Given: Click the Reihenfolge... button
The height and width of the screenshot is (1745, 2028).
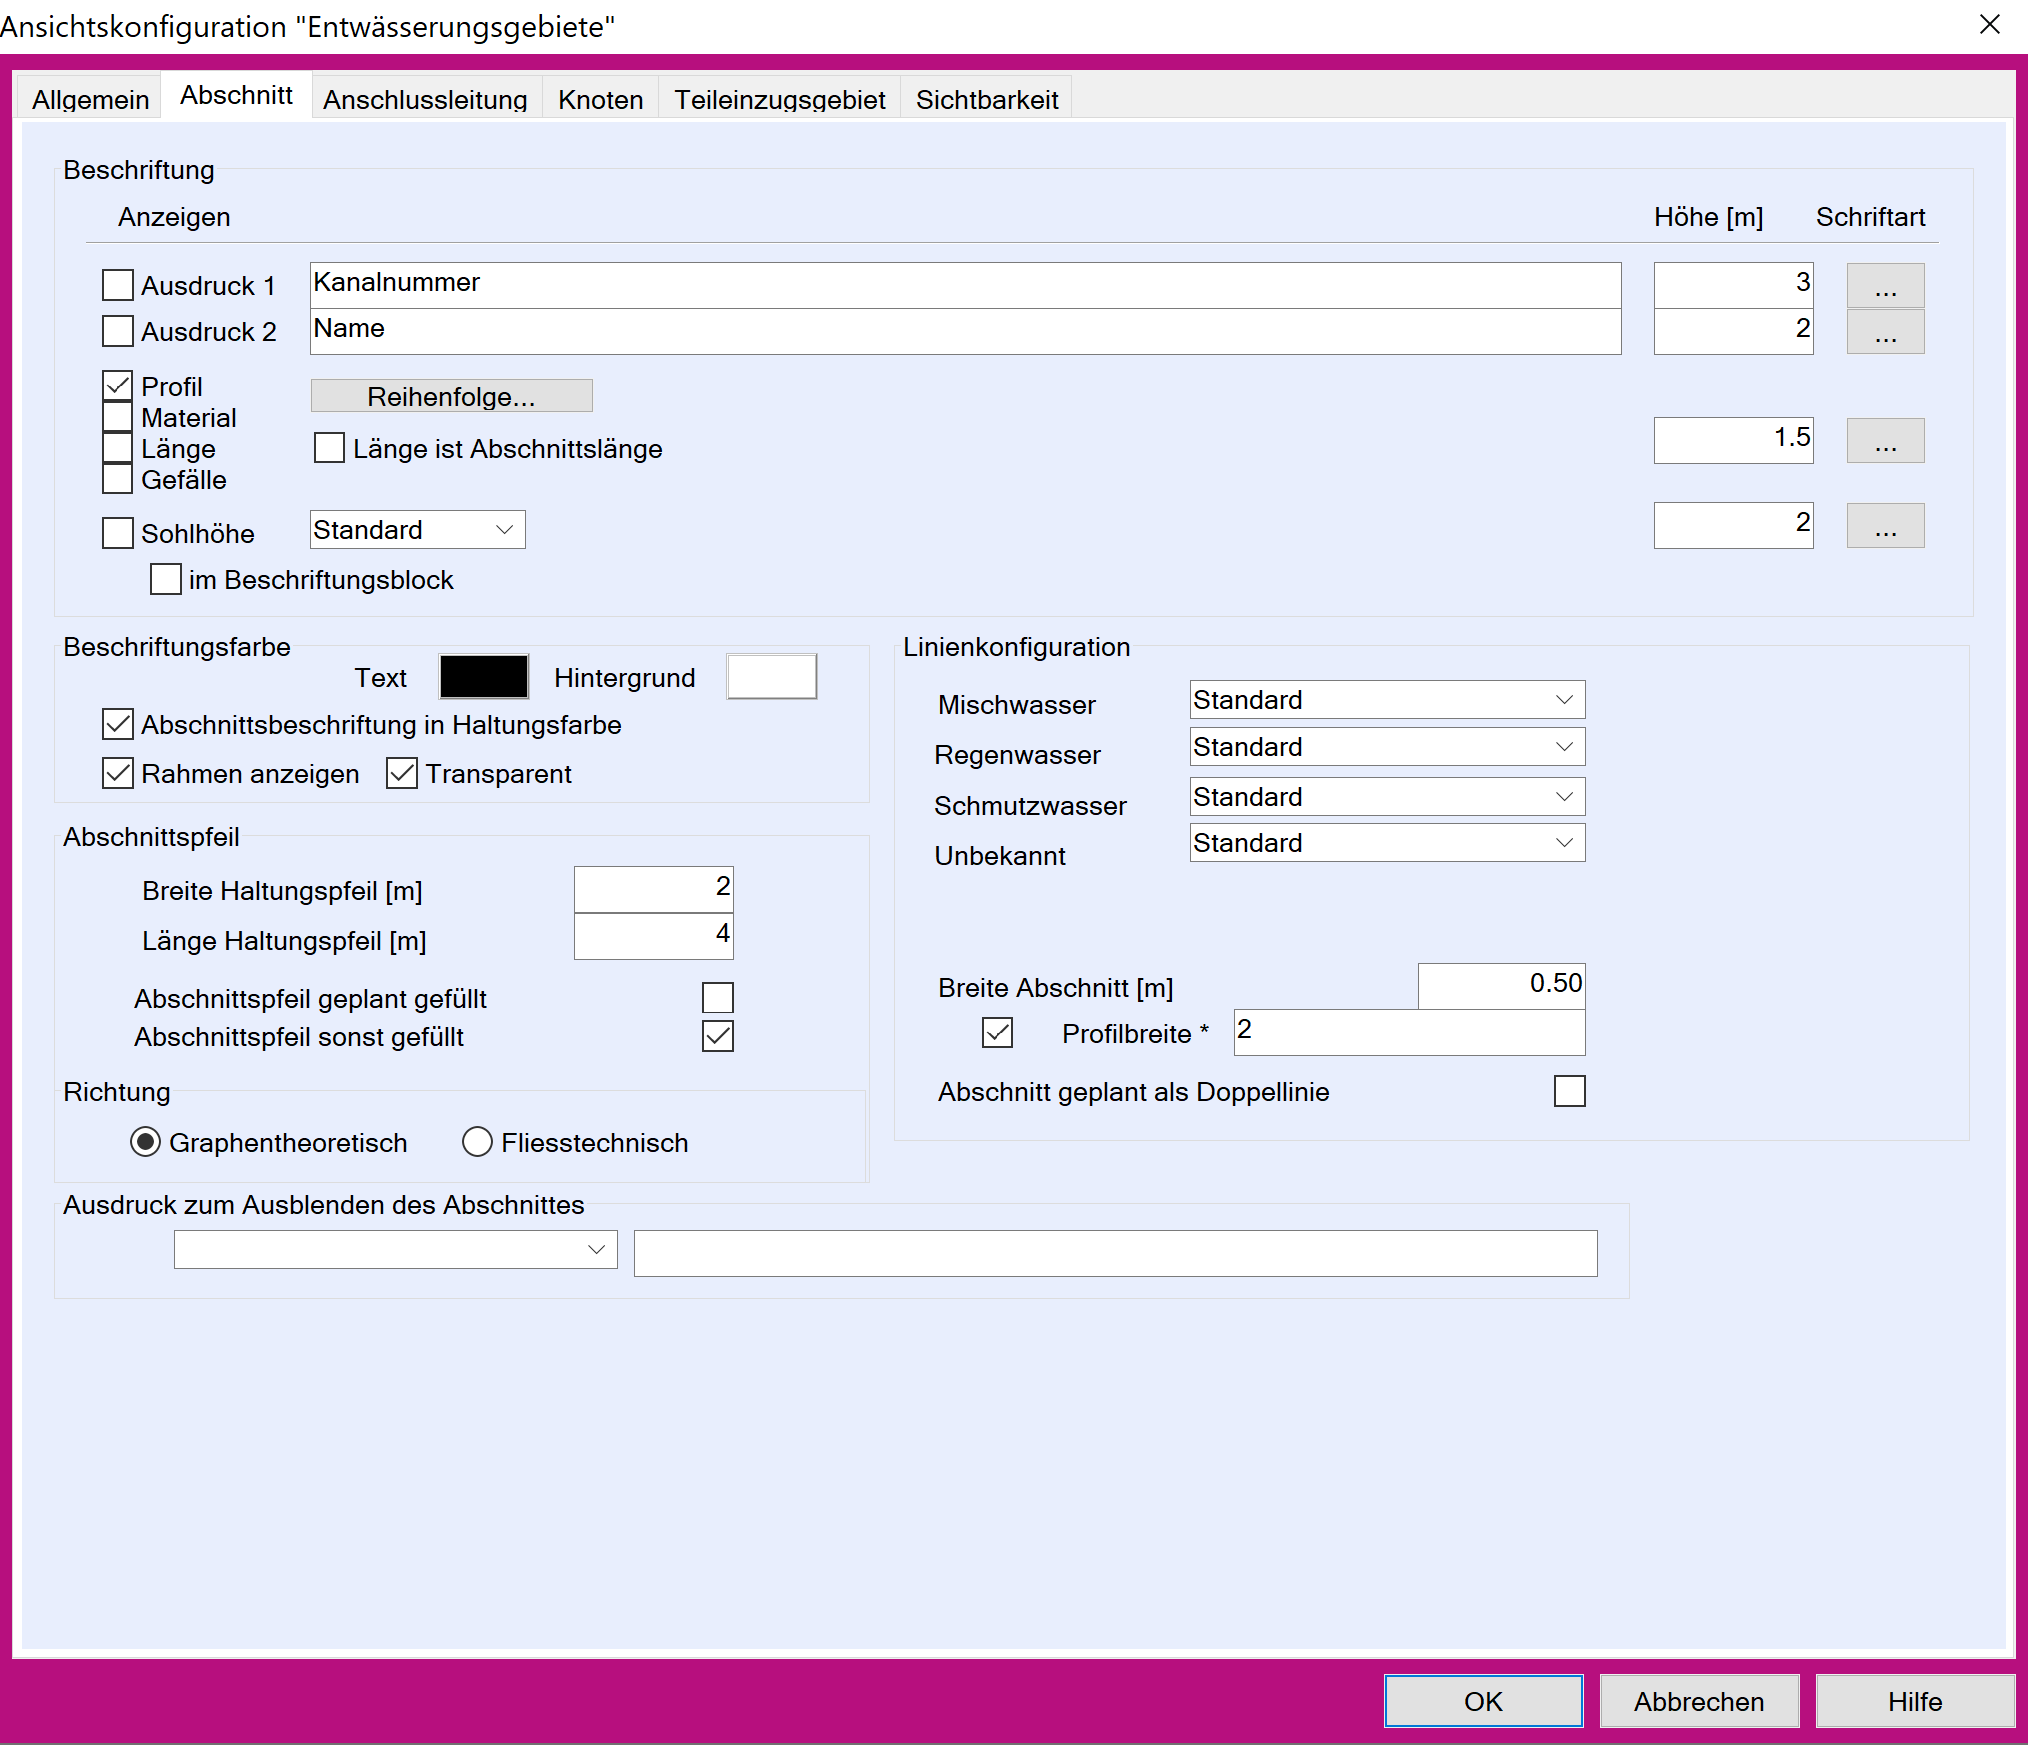Looking at the screenshot, I should tap(451, 396).
